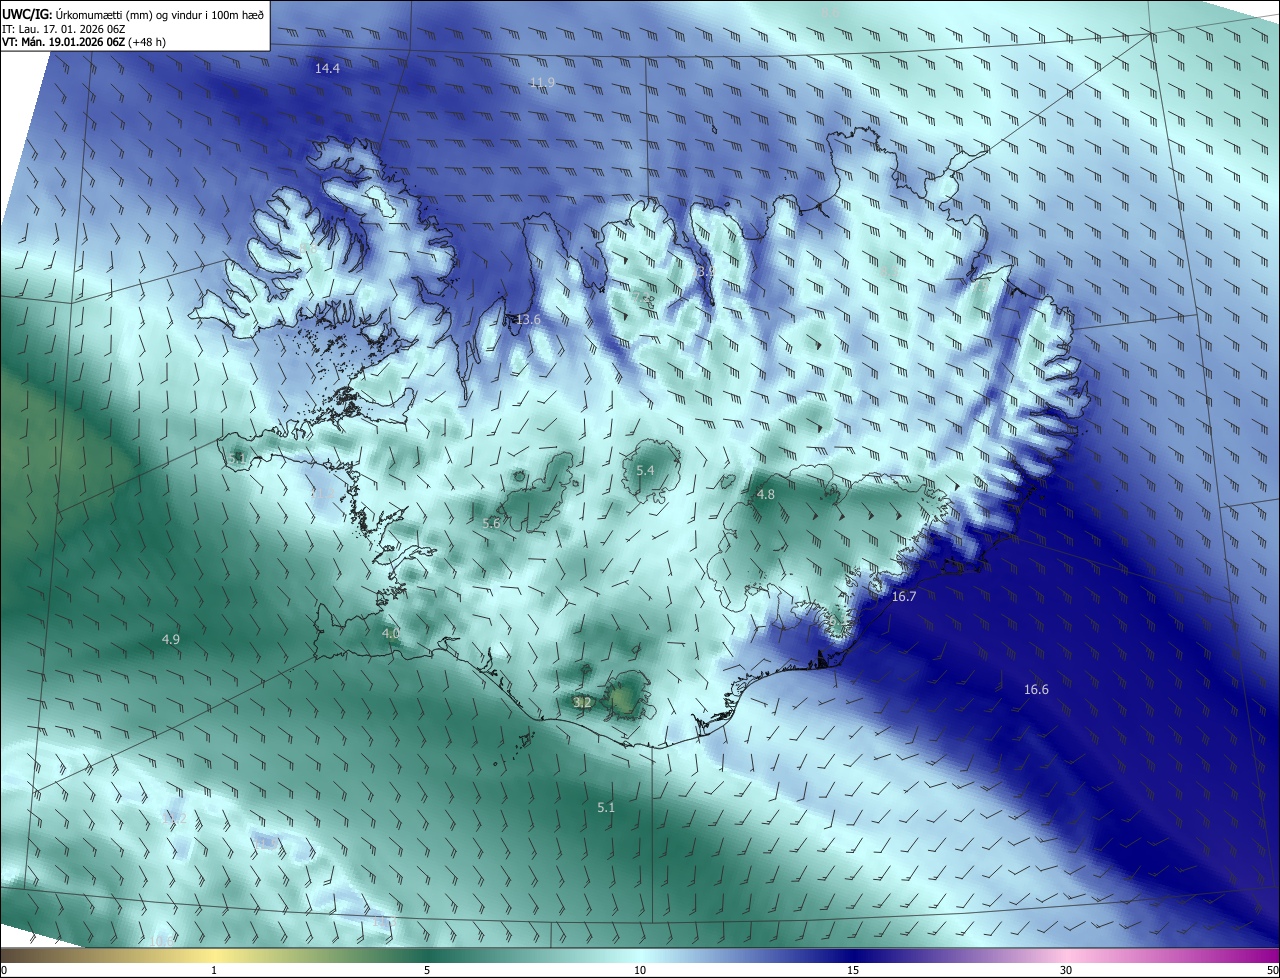Click the 11.9 value at the top of the map
1280x978 pixels.
(542, 82)
